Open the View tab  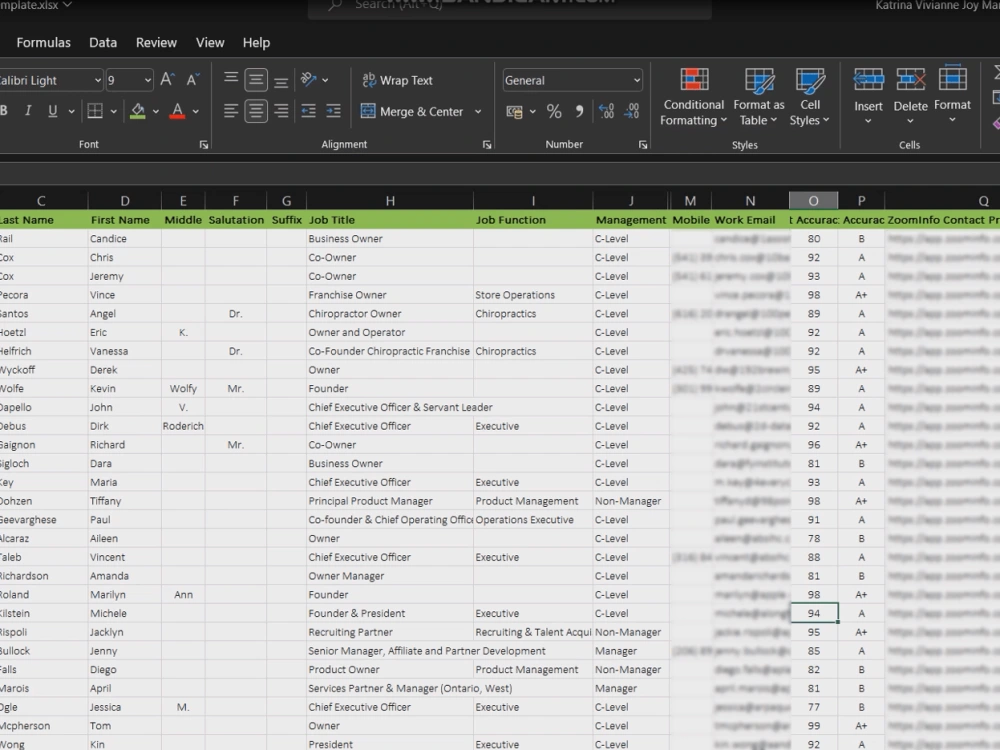(x=210, y=43)
